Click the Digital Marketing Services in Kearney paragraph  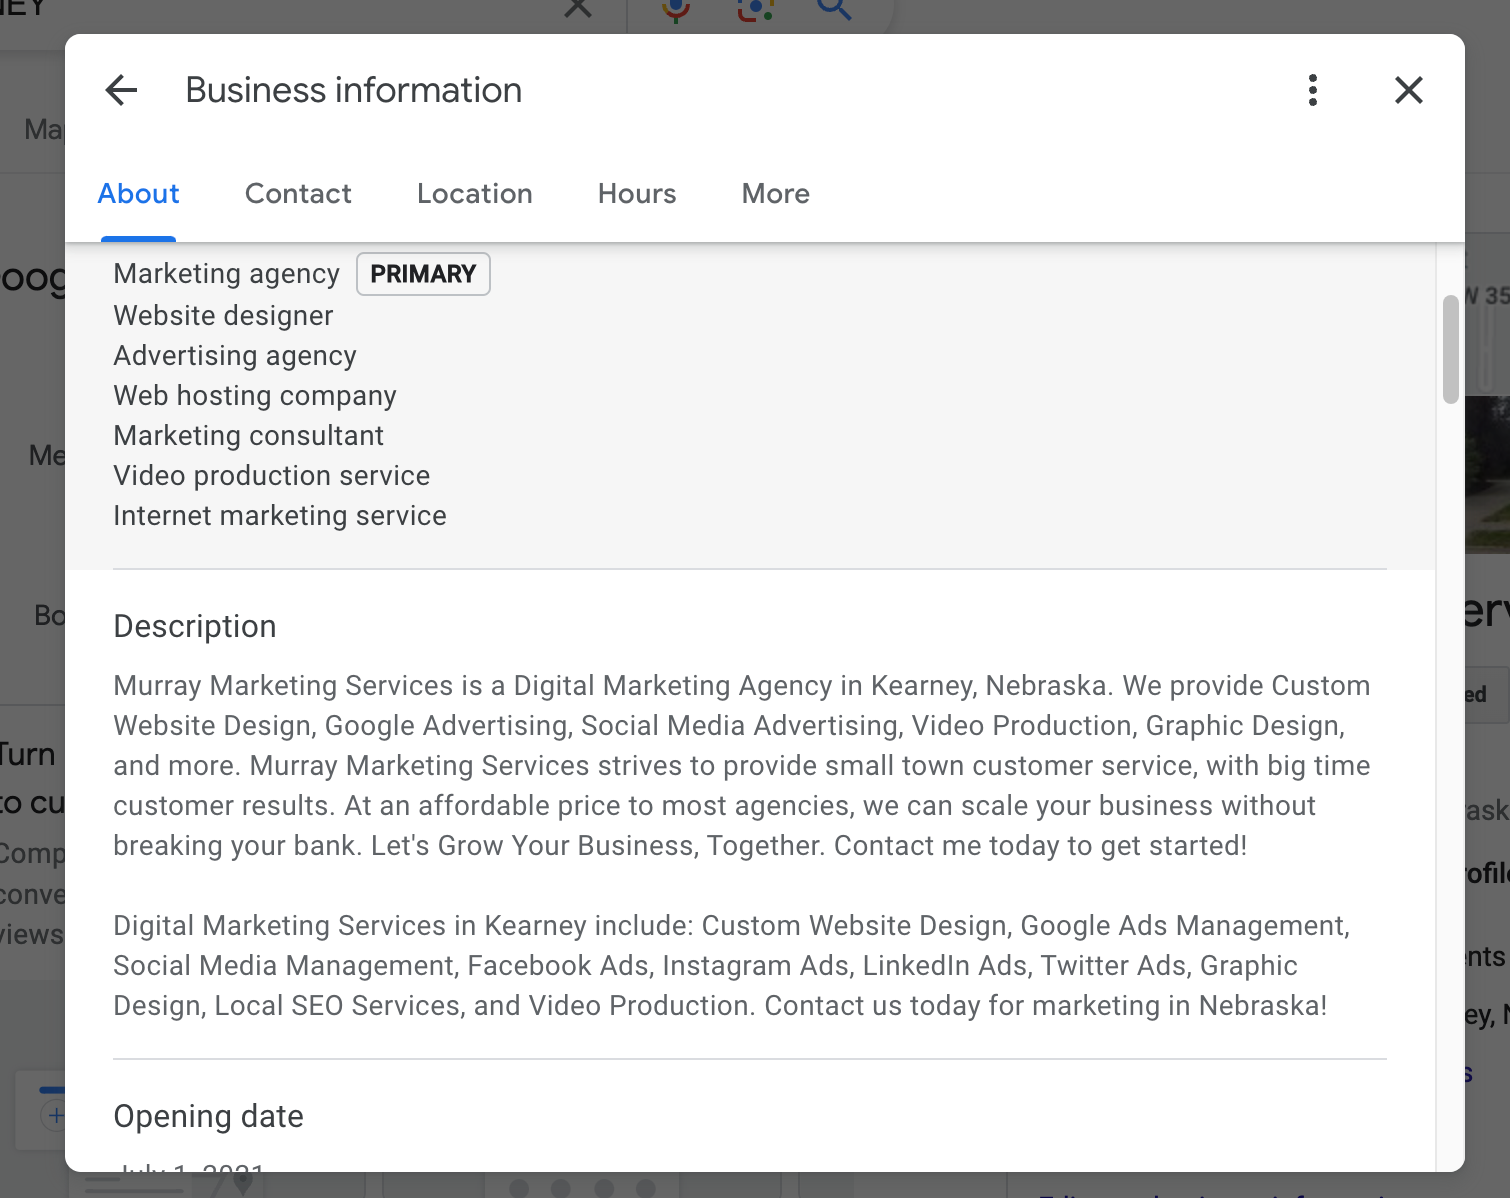point(732,966)
